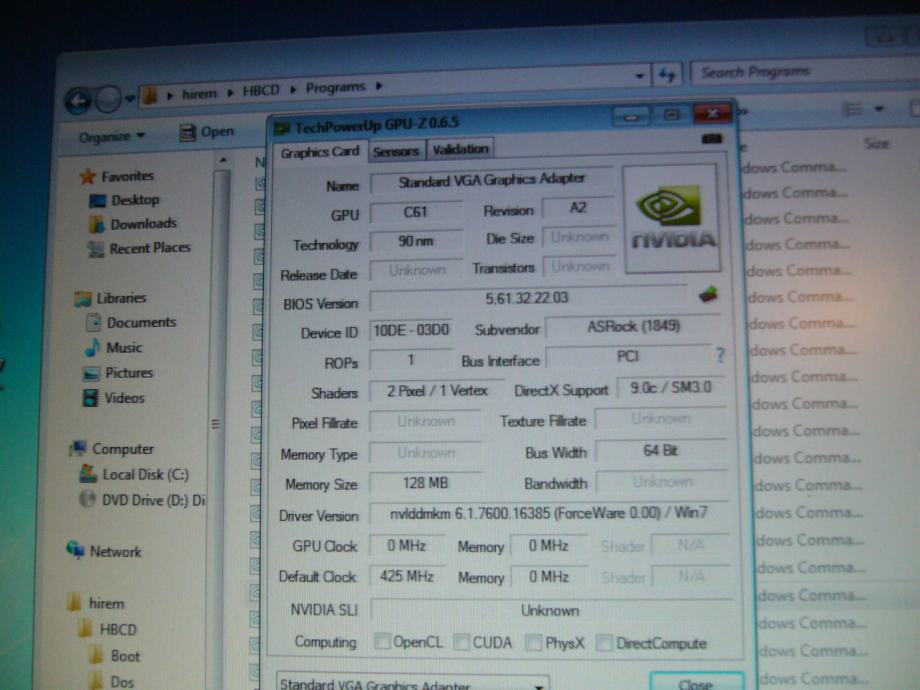
Task: Click the address bar refresh icon
Action: pos(667,75)
